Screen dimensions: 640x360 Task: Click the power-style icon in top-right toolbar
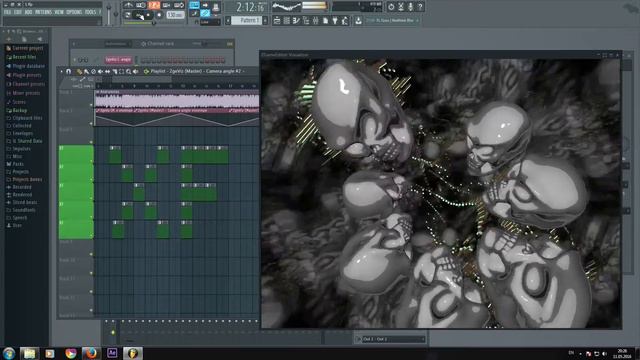[391, 7]
